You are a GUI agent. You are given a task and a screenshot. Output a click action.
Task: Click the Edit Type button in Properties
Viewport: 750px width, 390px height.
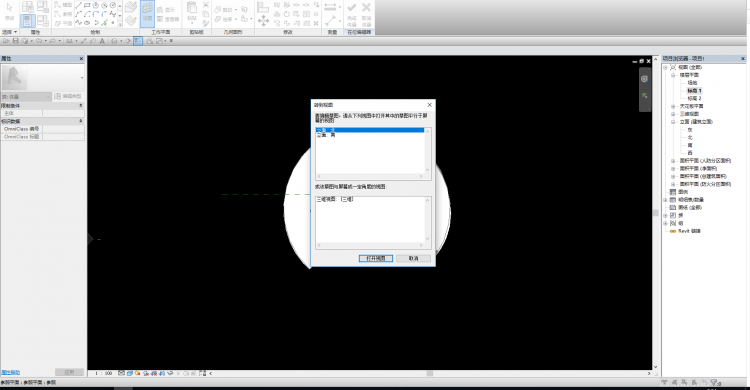coord(68,97)
